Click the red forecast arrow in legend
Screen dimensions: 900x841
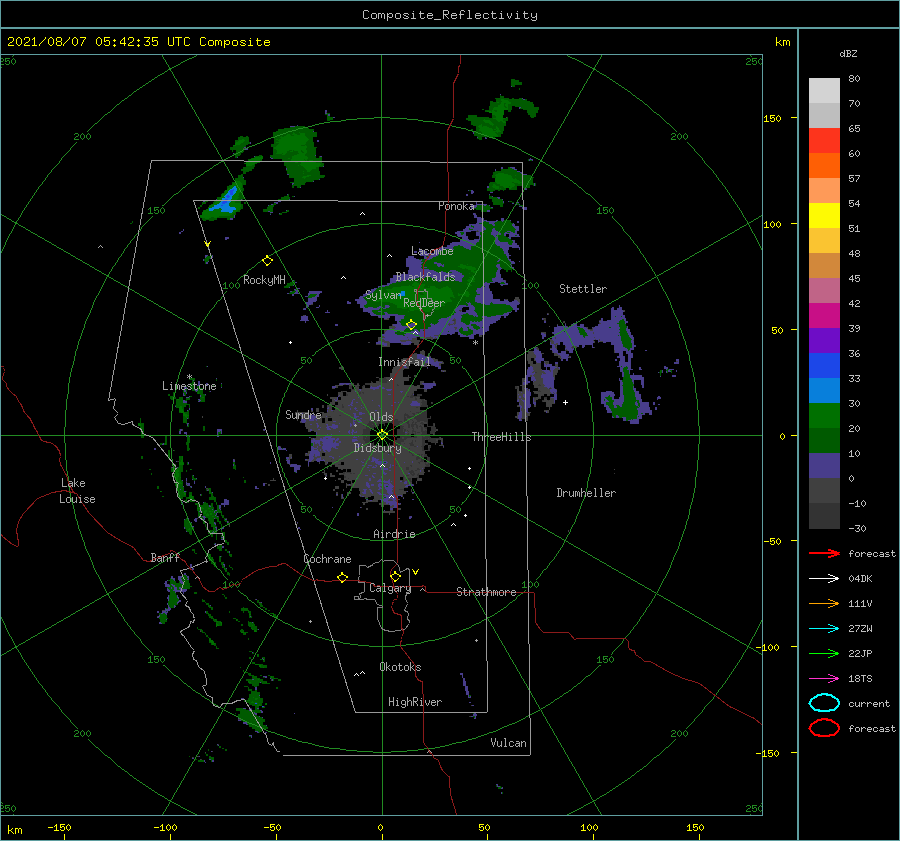pos(824,553)
